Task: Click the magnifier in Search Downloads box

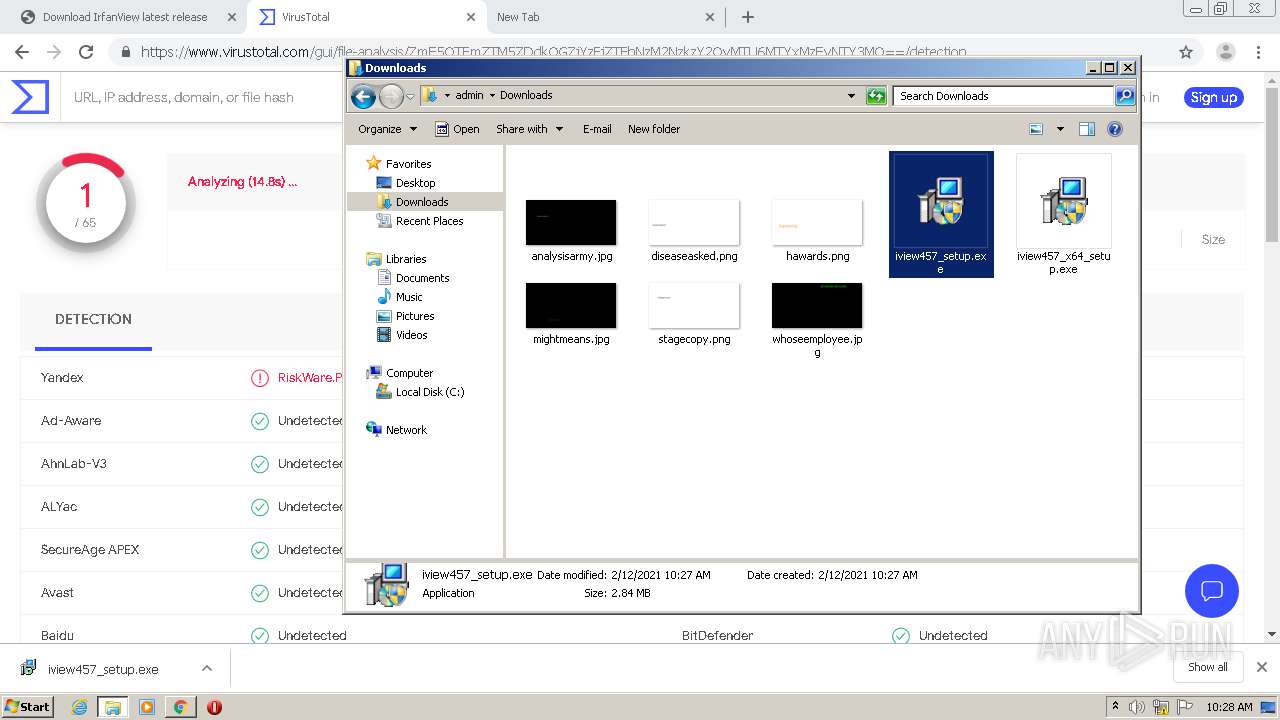Action: [1125, 96]
